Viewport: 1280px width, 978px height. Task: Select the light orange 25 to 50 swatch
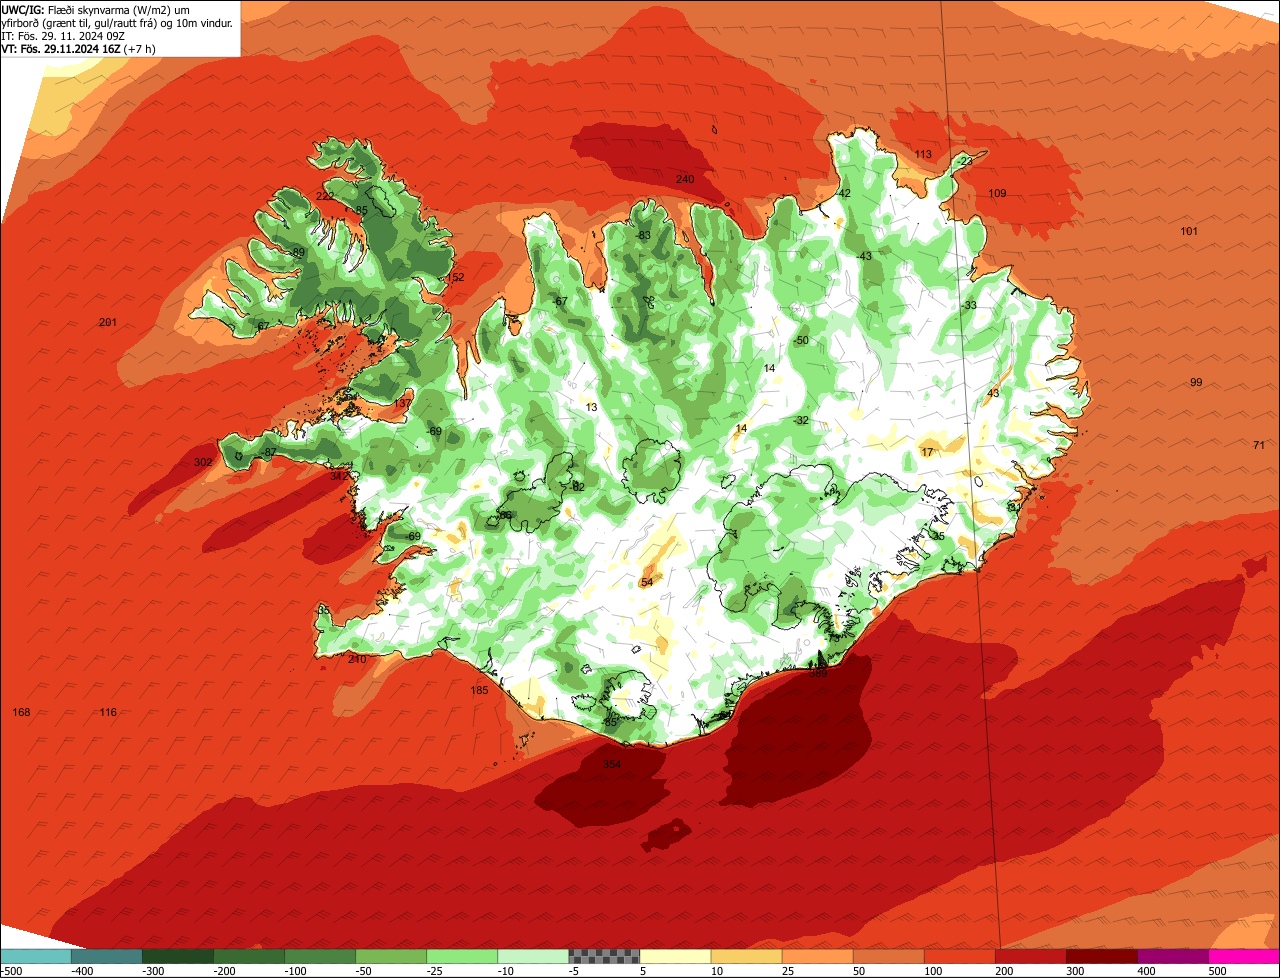point(817,956)
